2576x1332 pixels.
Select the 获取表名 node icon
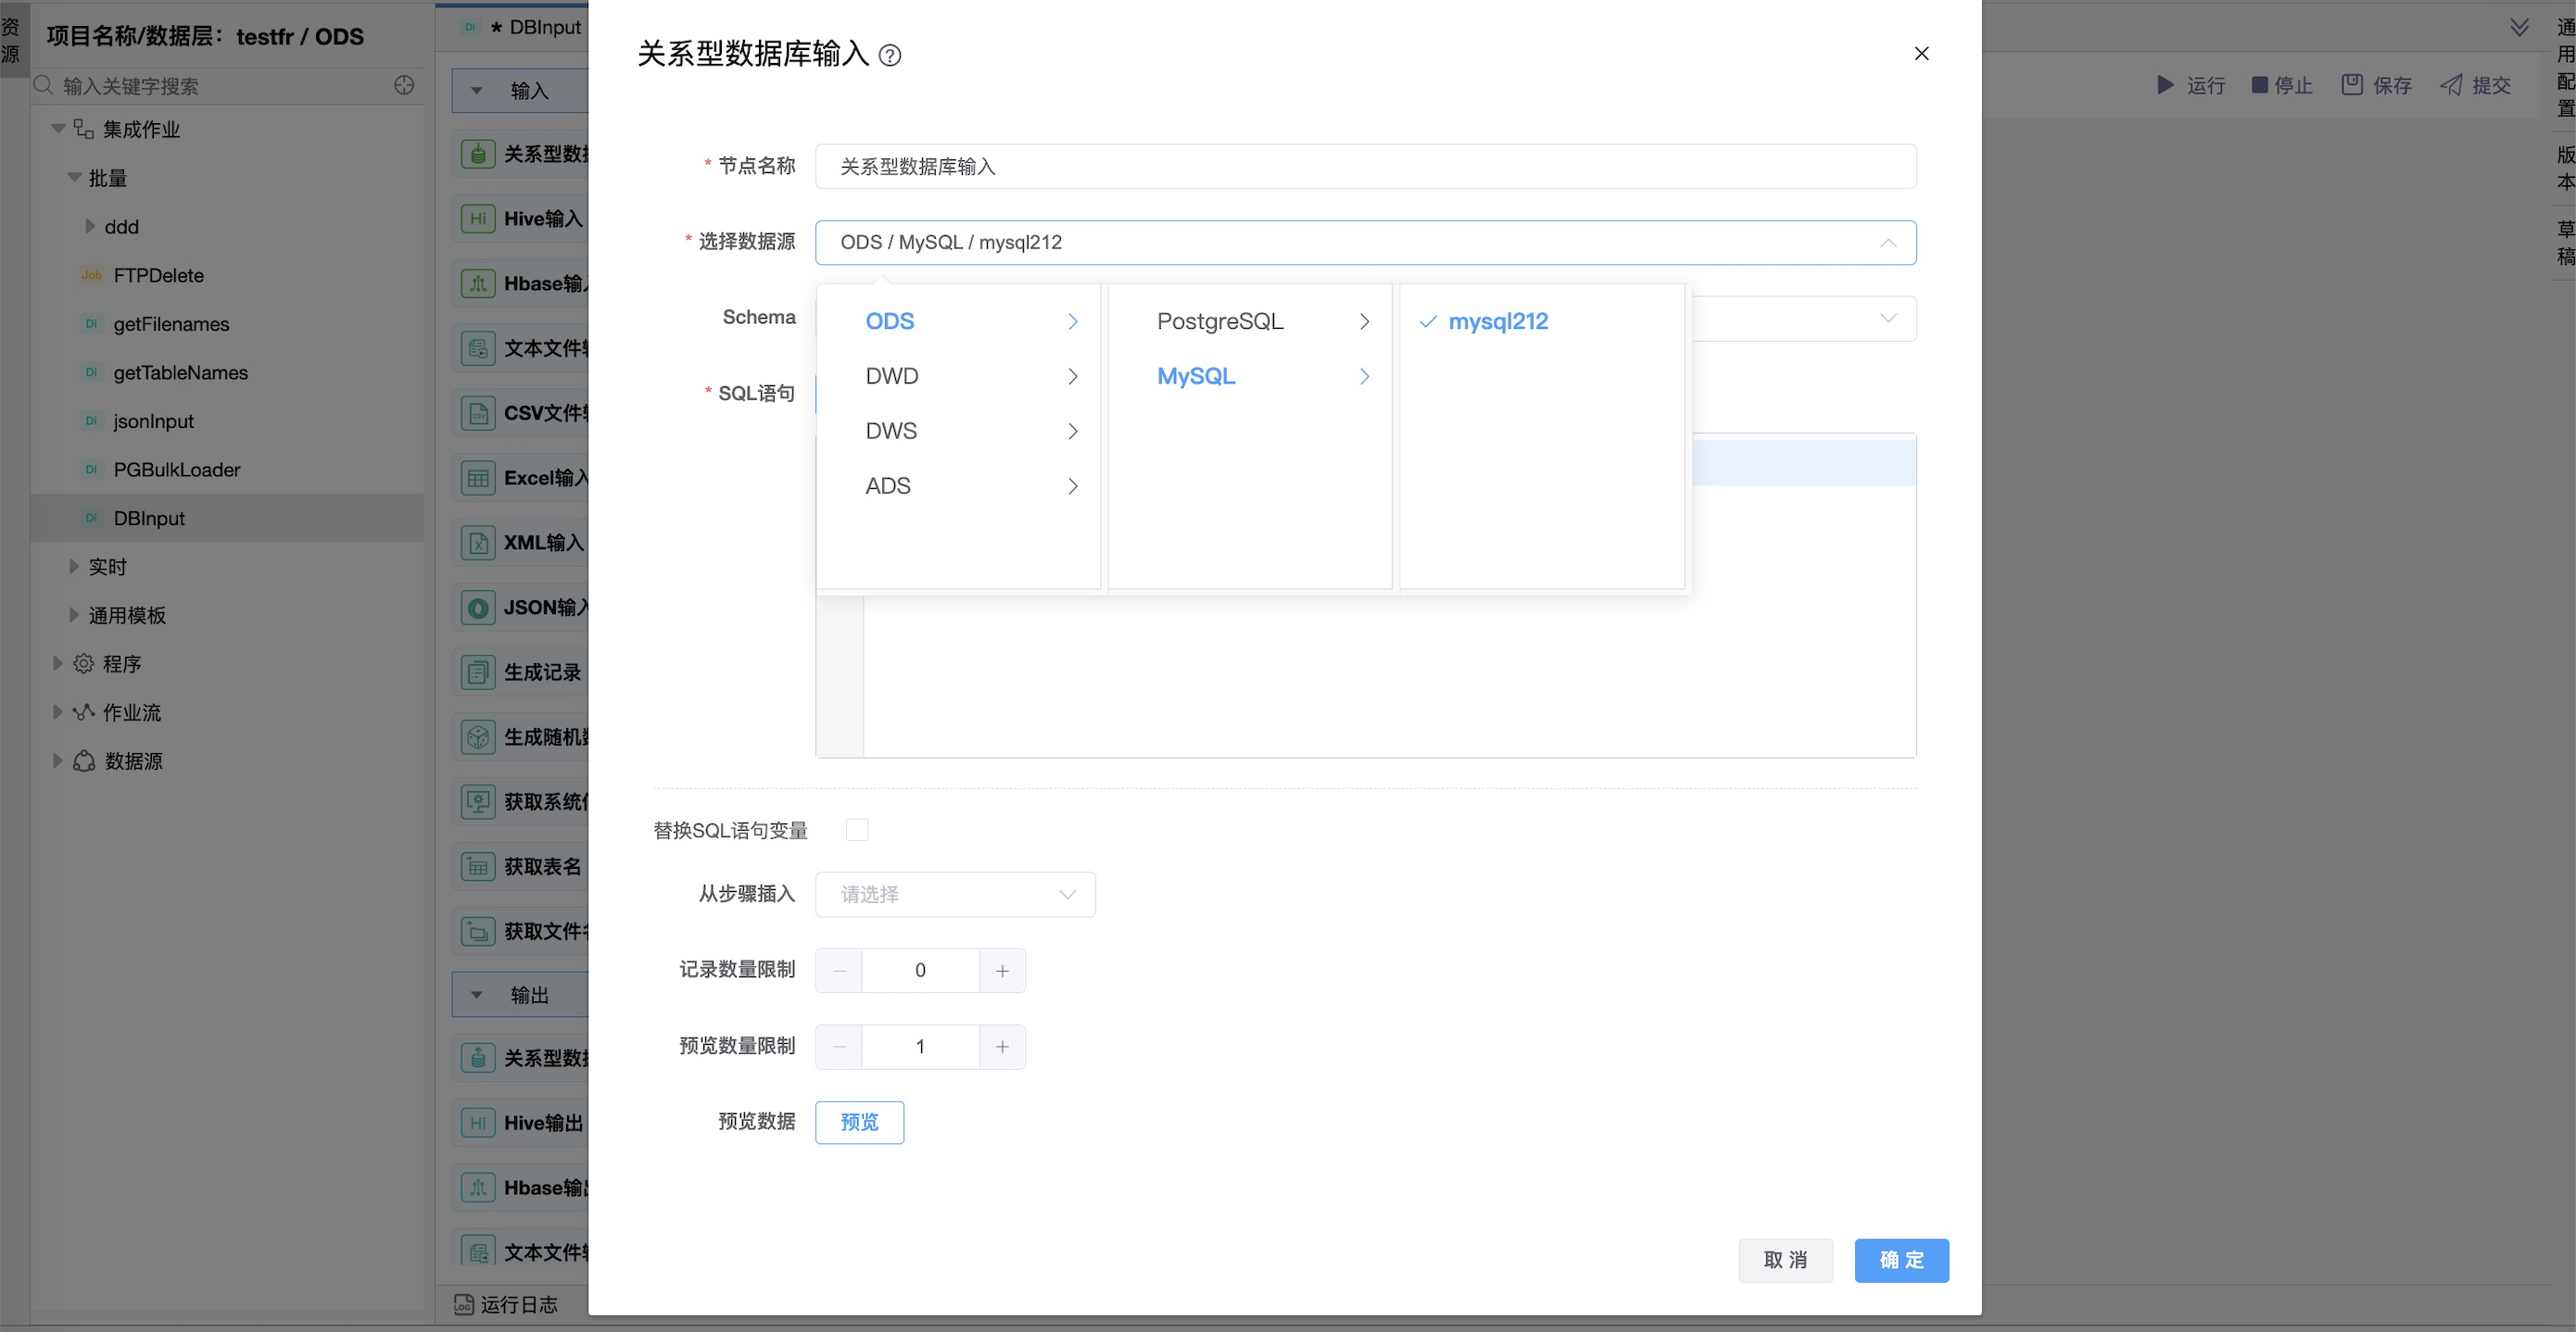[477, 866]
